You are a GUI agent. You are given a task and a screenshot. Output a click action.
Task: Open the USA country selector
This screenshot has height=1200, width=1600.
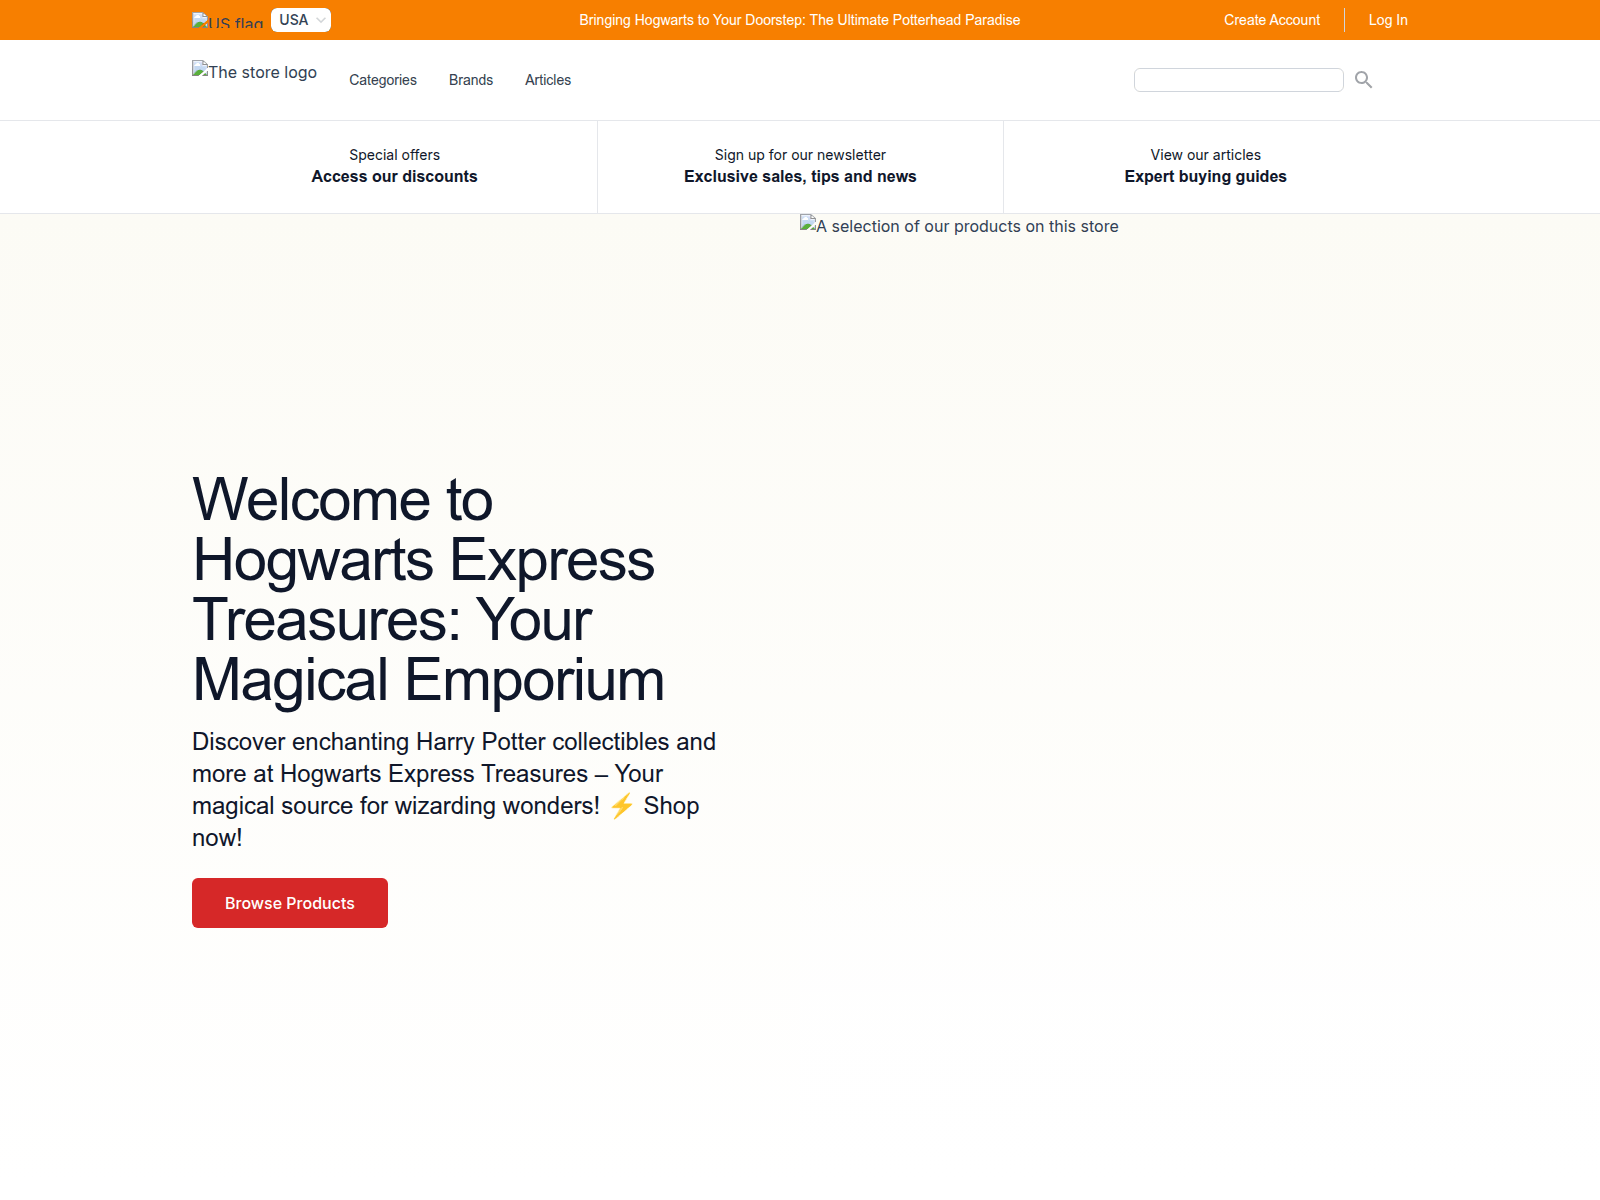[300, 19]
